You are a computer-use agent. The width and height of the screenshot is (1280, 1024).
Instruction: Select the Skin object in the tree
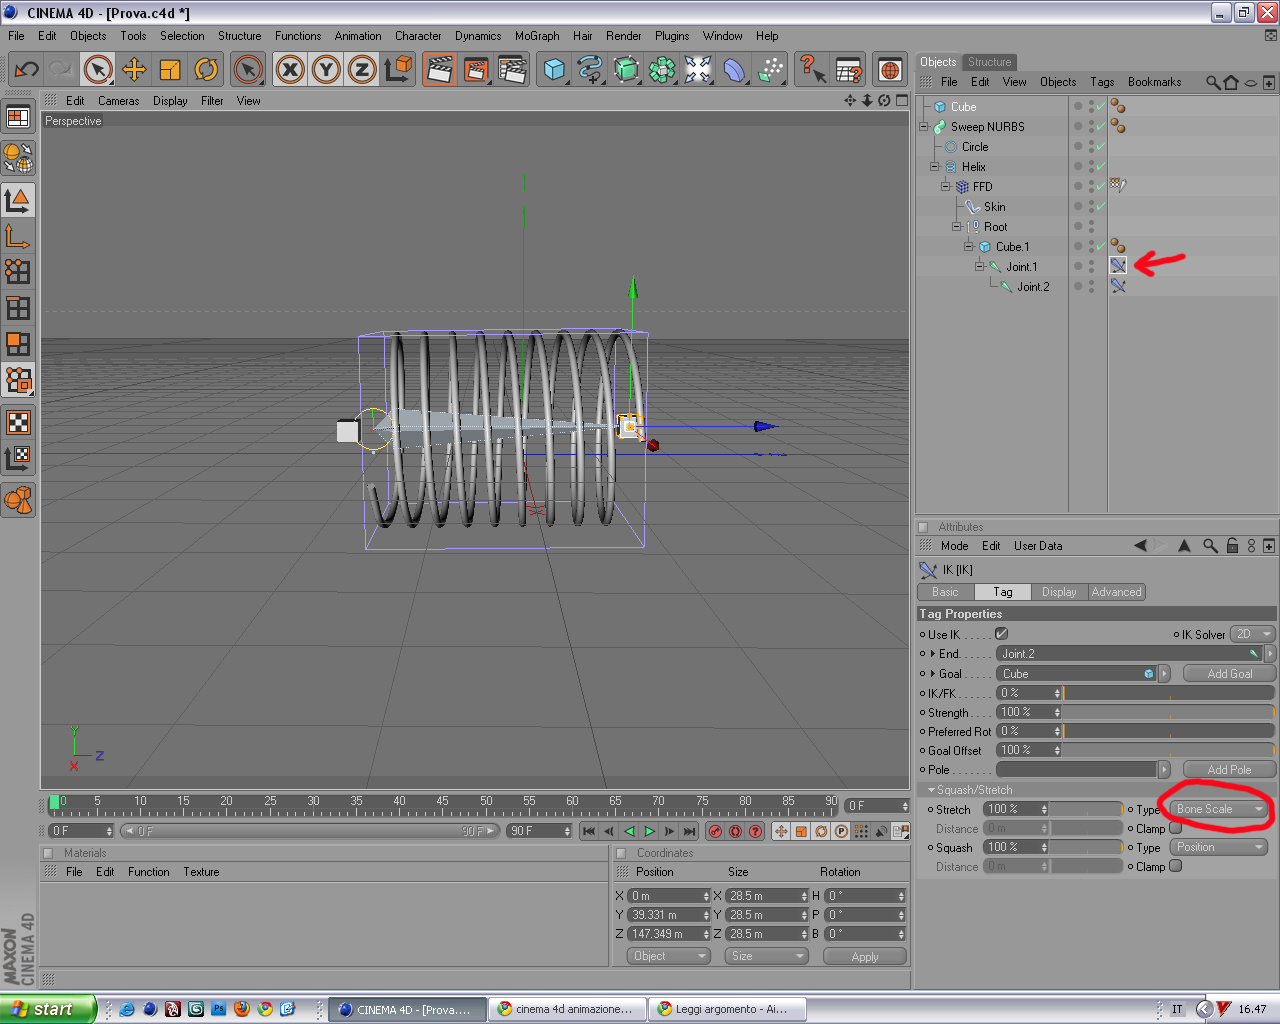995,207
